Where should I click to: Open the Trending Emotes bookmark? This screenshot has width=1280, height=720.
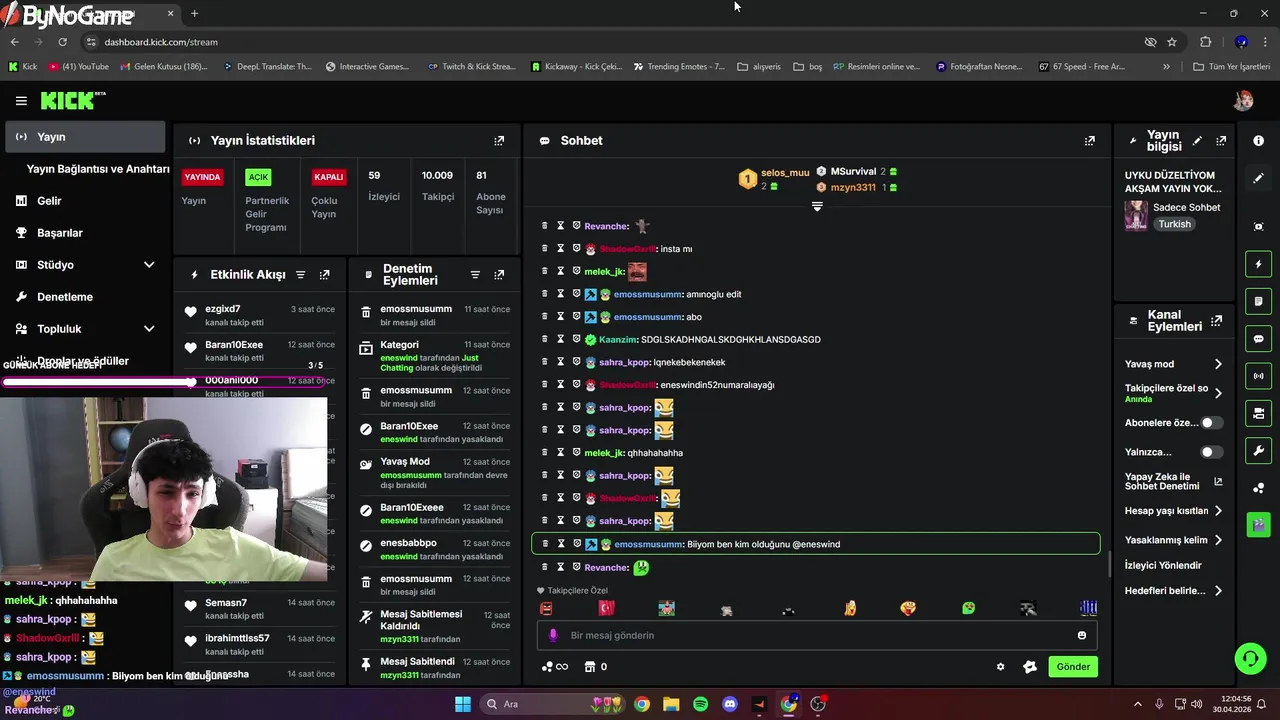coord(679,67)
